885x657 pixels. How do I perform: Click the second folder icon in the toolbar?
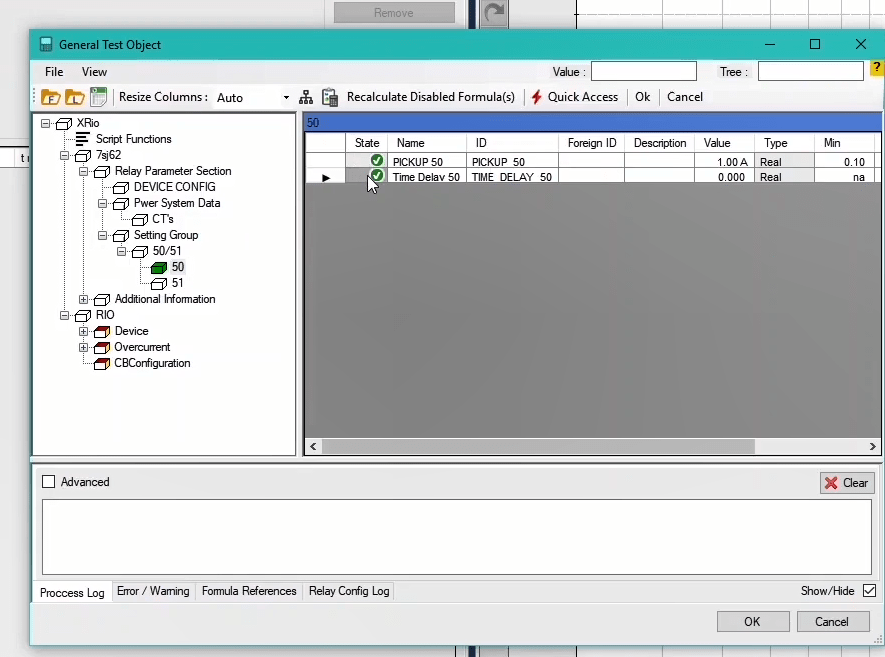click(74, 97)
